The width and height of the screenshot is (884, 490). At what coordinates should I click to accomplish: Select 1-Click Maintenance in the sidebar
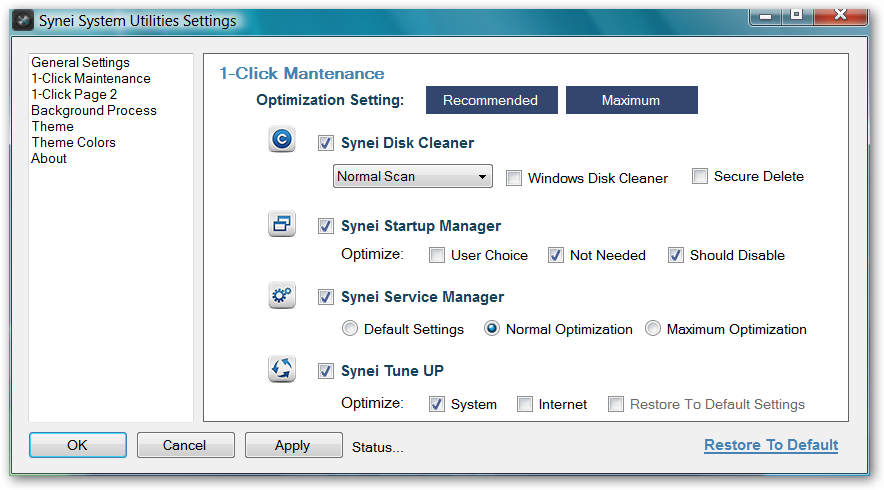91,78
